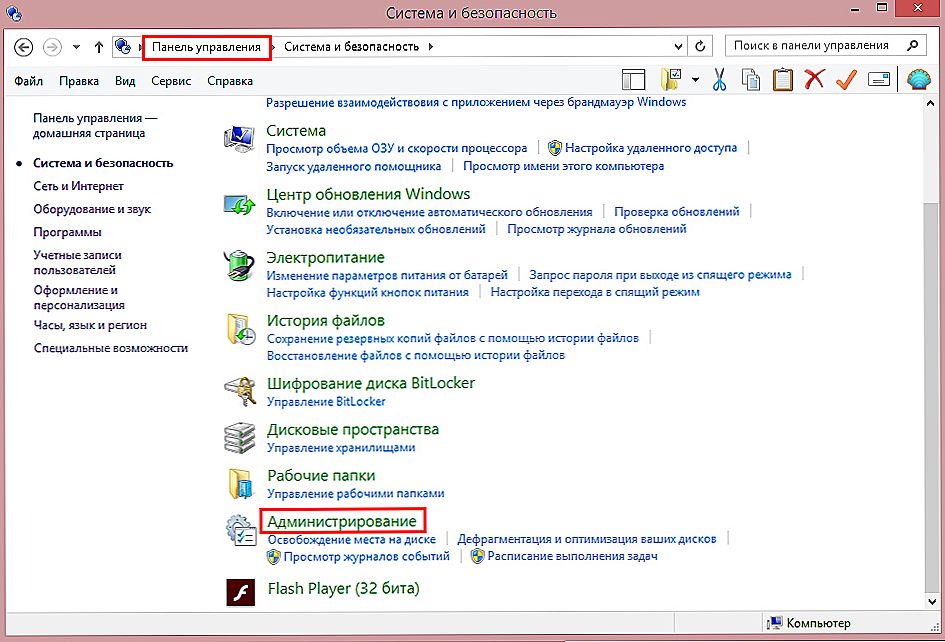Click the Система computer icon
This screenshot has width=945, height=642.
pyautogui.click(x=239, y=138)
